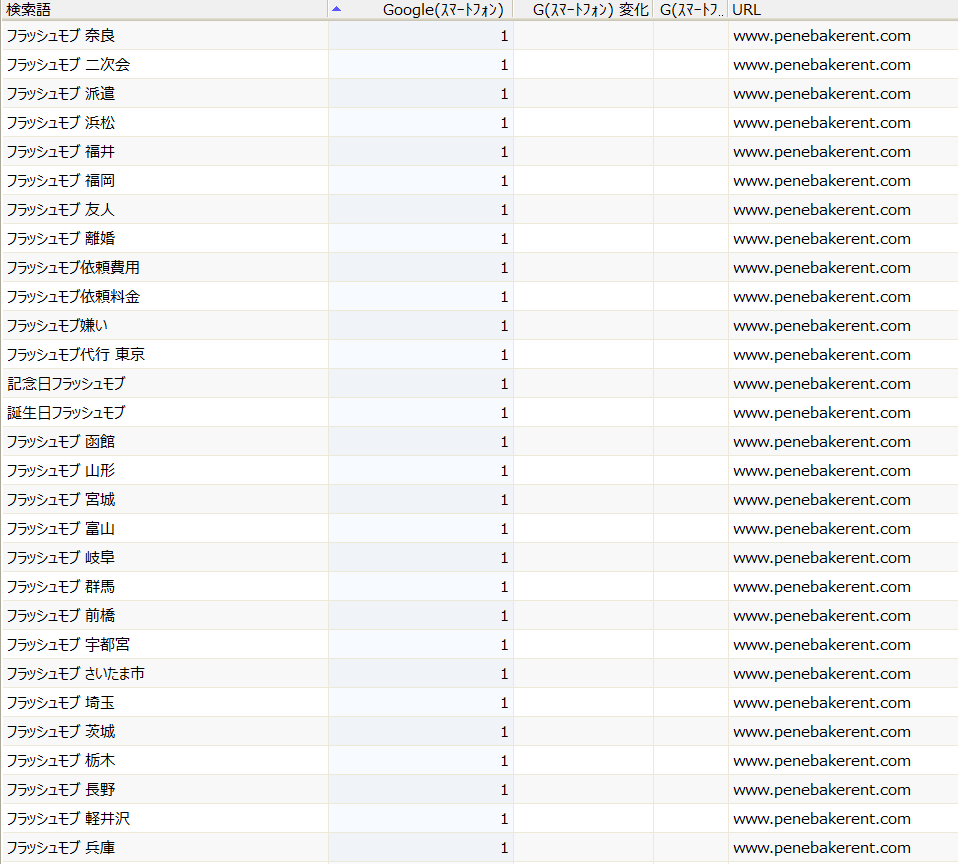Select the truncated G(スマートフォ… column header
958x864 pixels.
(690, 9)
